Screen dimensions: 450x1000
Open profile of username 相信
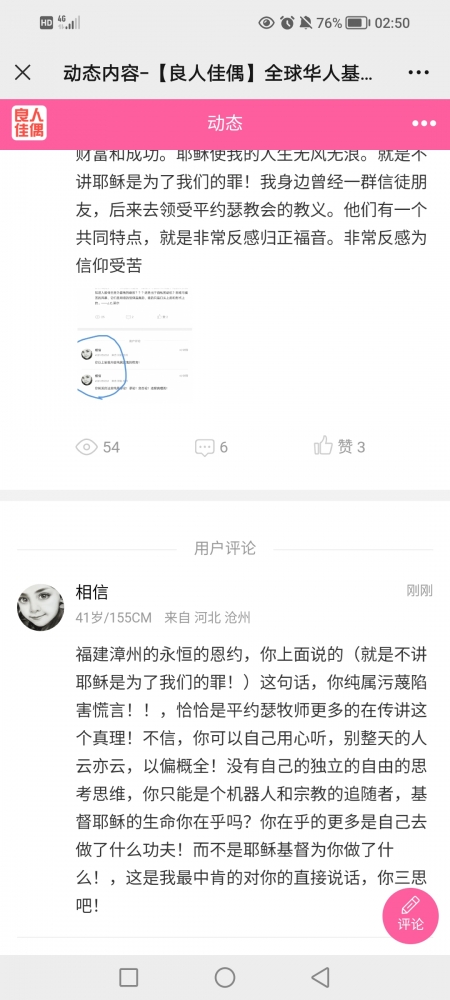[x=92, y=592]
